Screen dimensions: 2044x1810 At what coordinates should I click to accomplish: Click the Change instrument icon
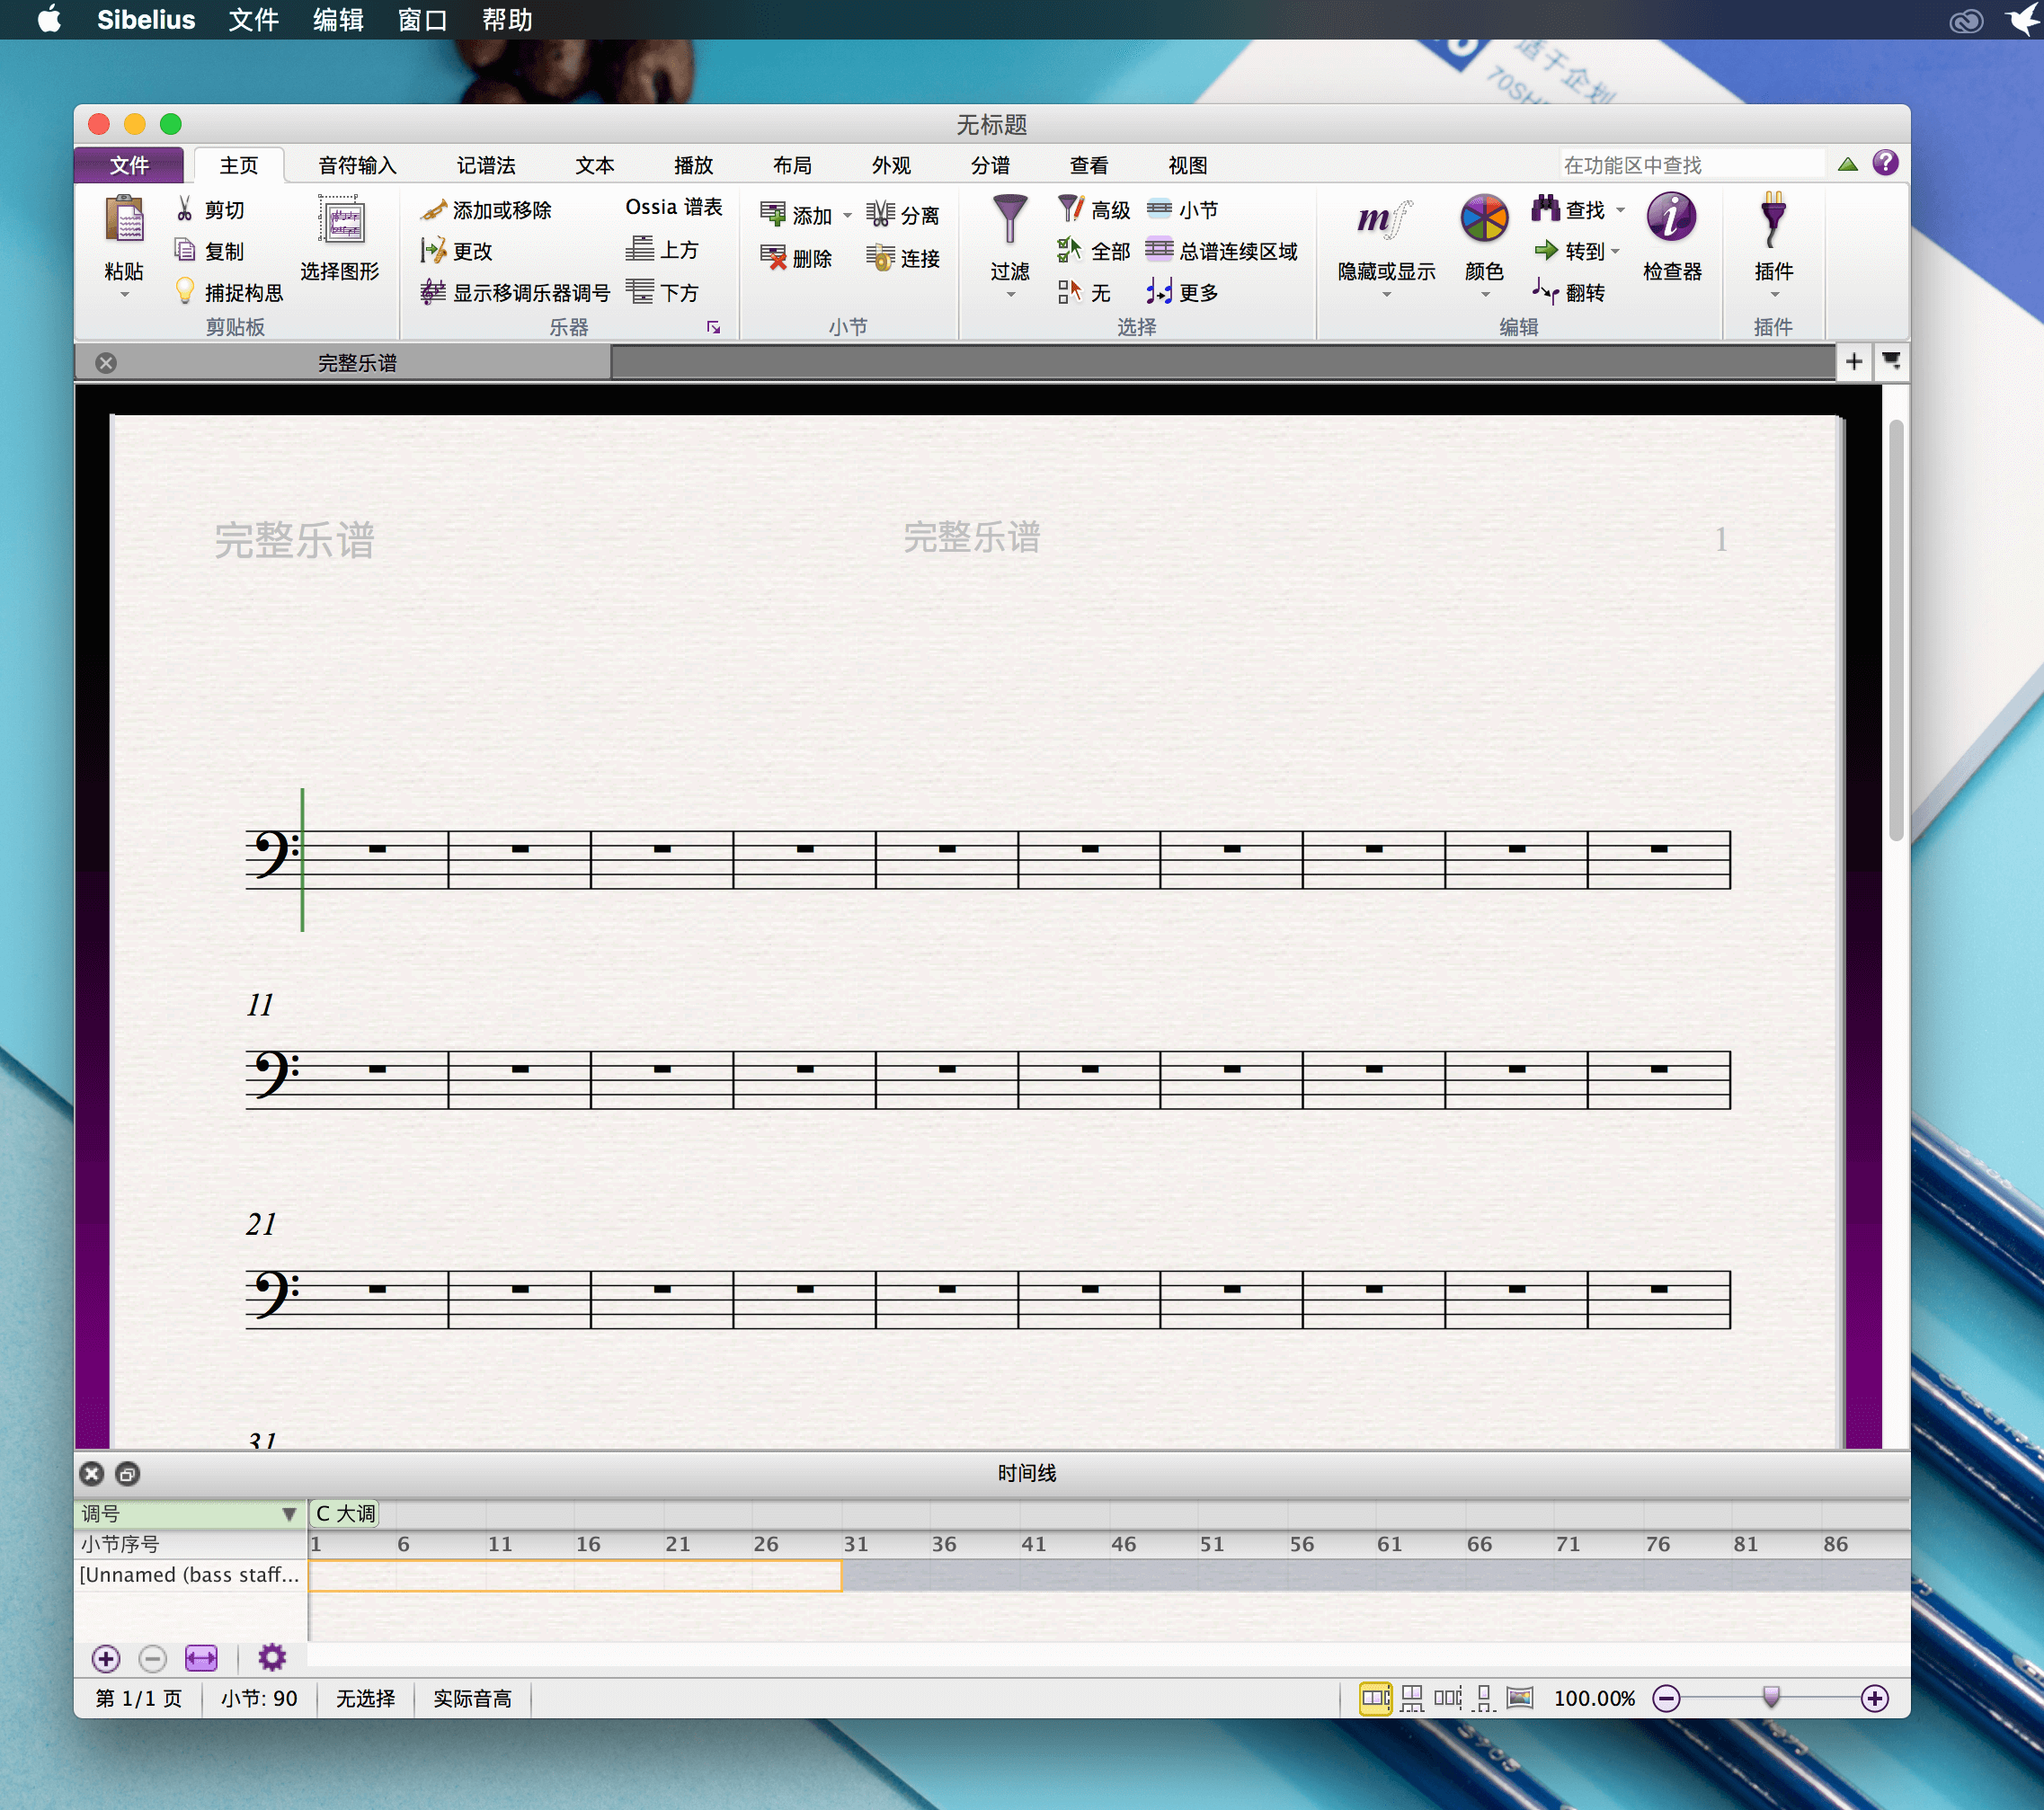click(x=433, y=250)
